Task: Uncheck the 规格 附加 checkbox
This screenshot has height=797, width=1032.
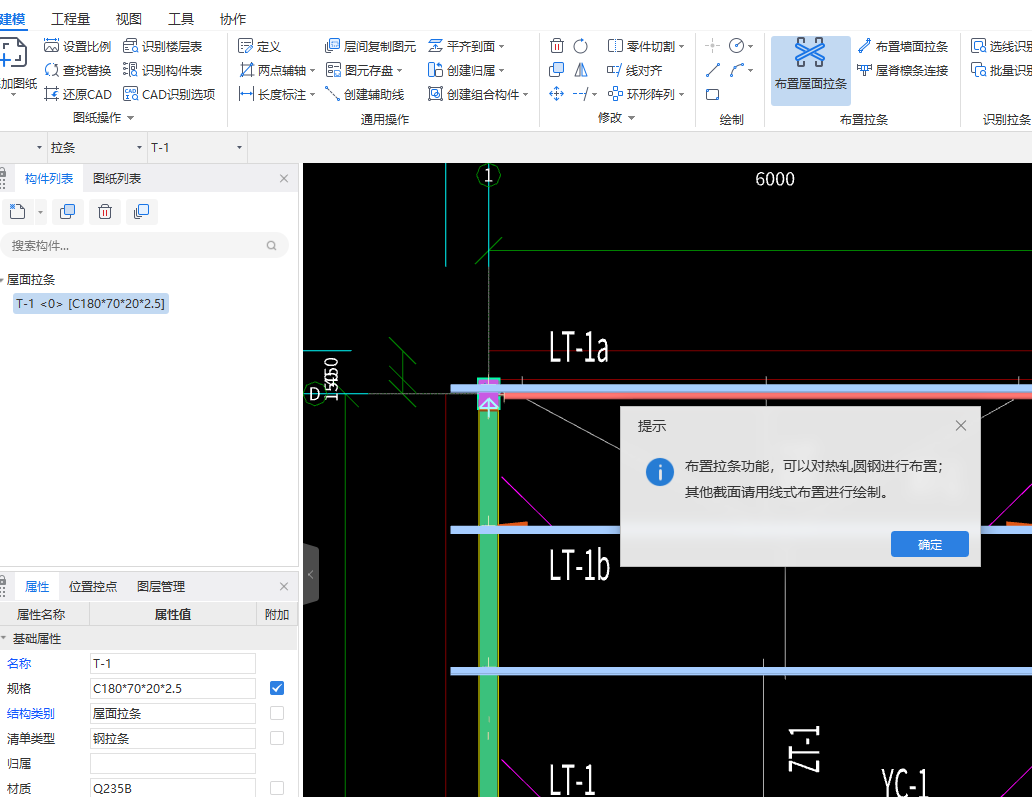Action: pos(277,688)
